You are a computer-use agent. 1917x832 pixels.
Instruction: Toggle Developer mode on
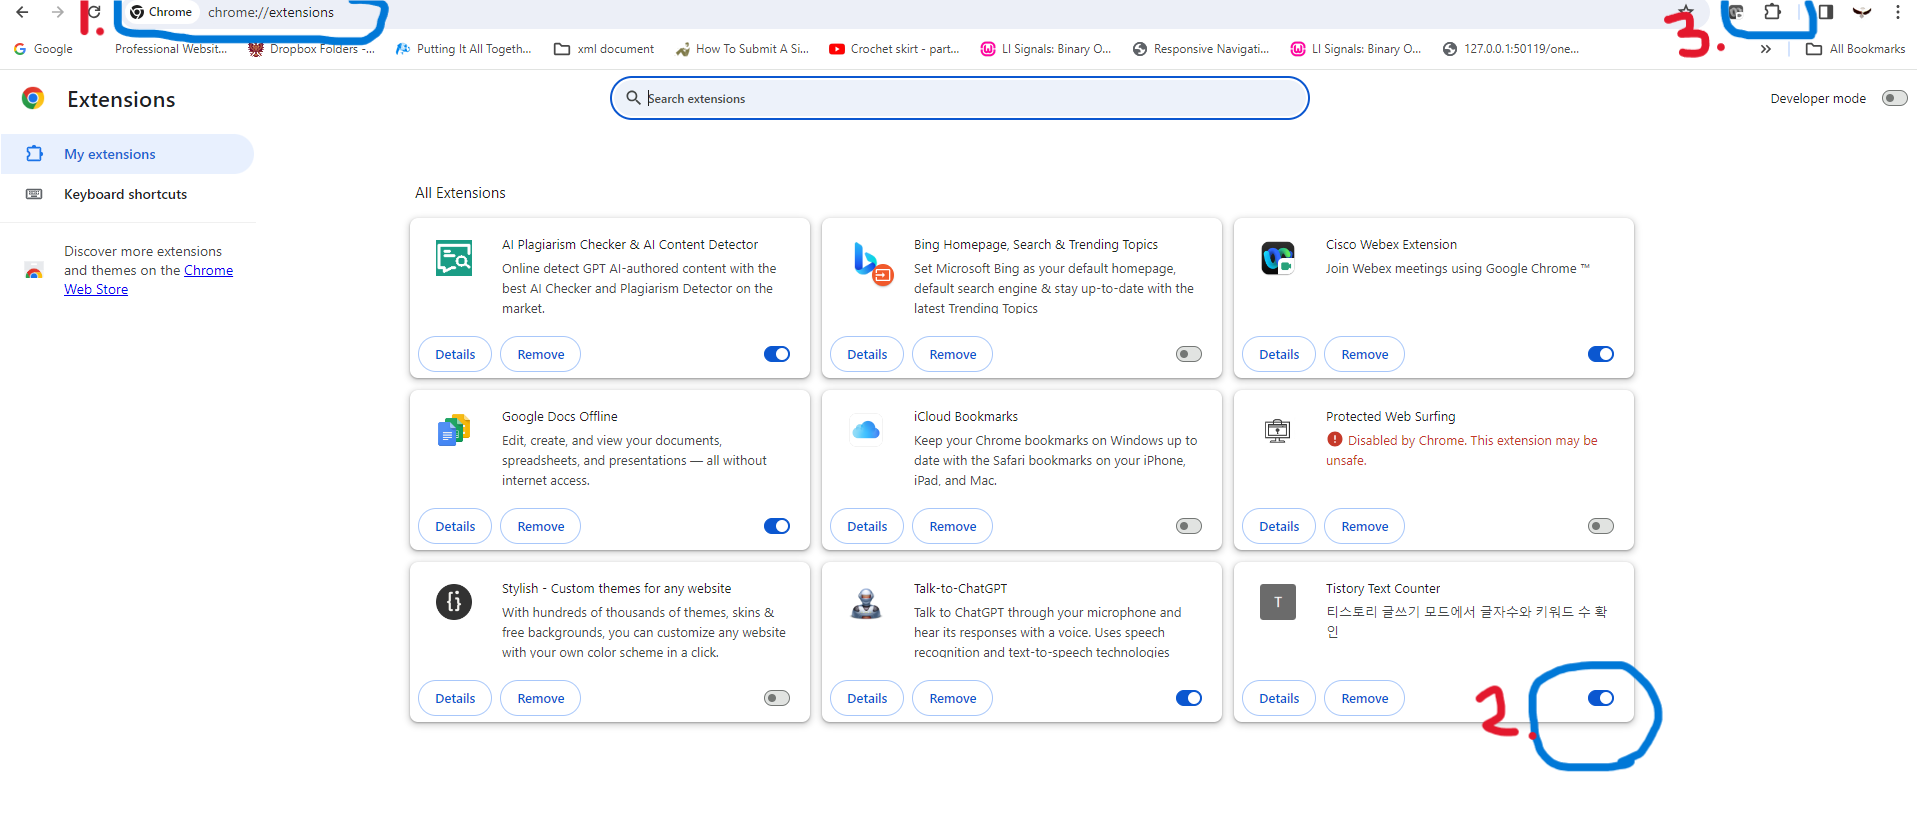[x=1894, y=98]
